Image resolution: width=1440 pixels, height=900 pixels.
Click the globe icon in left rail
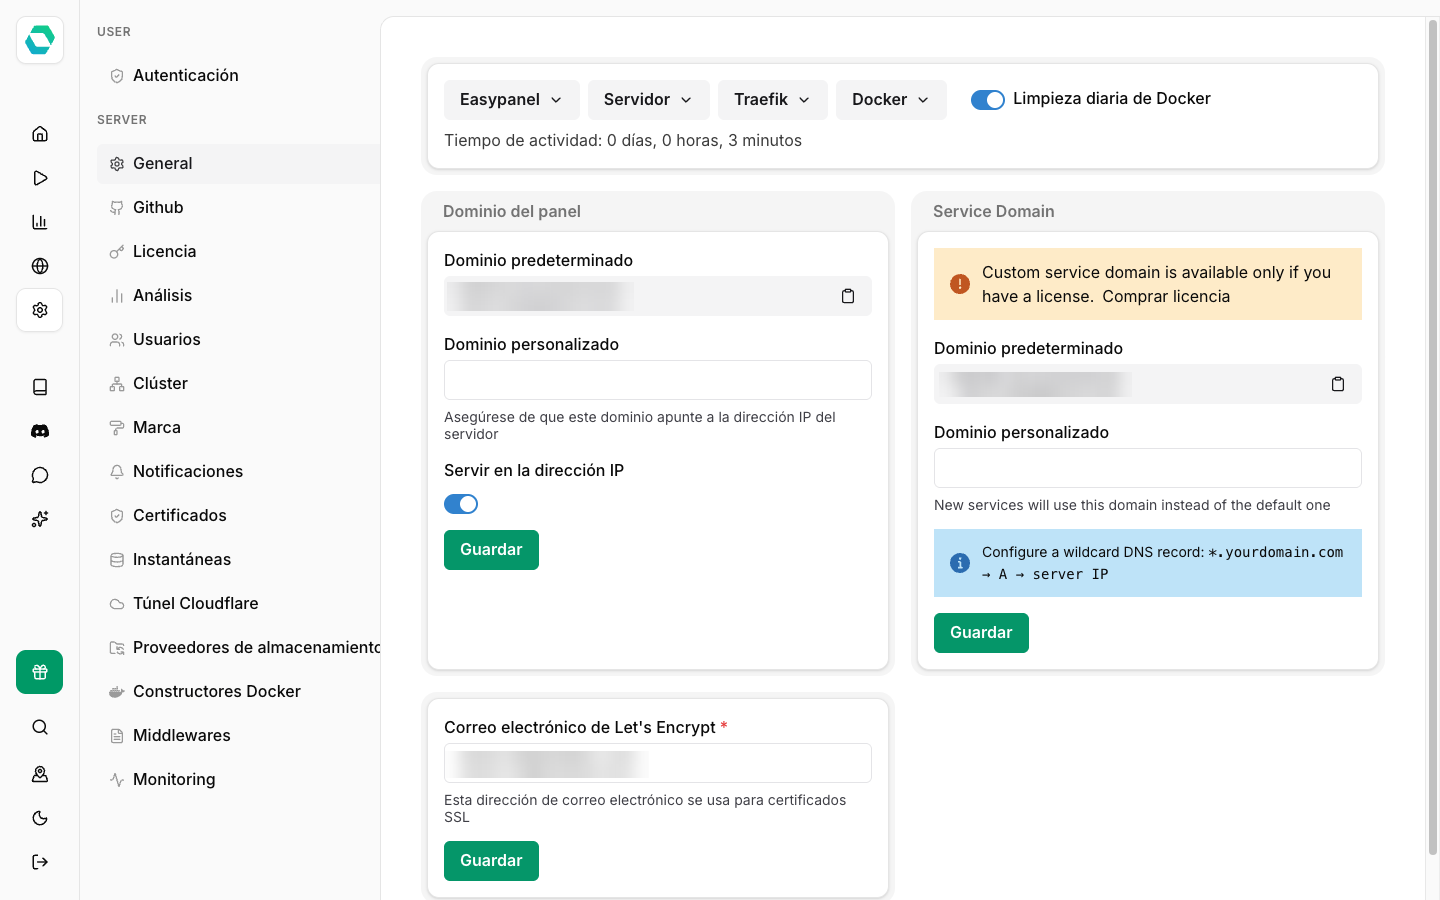[40, 266]
